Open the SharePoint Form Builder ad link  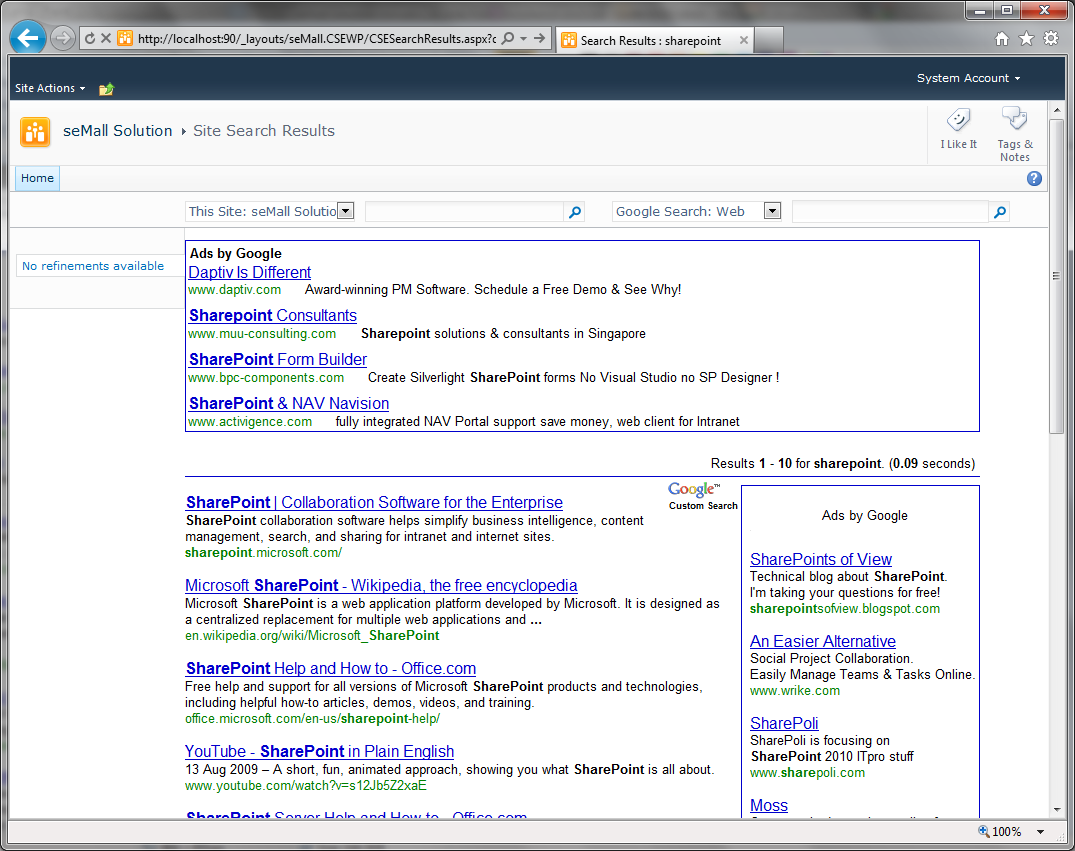[x=277, y=359]
